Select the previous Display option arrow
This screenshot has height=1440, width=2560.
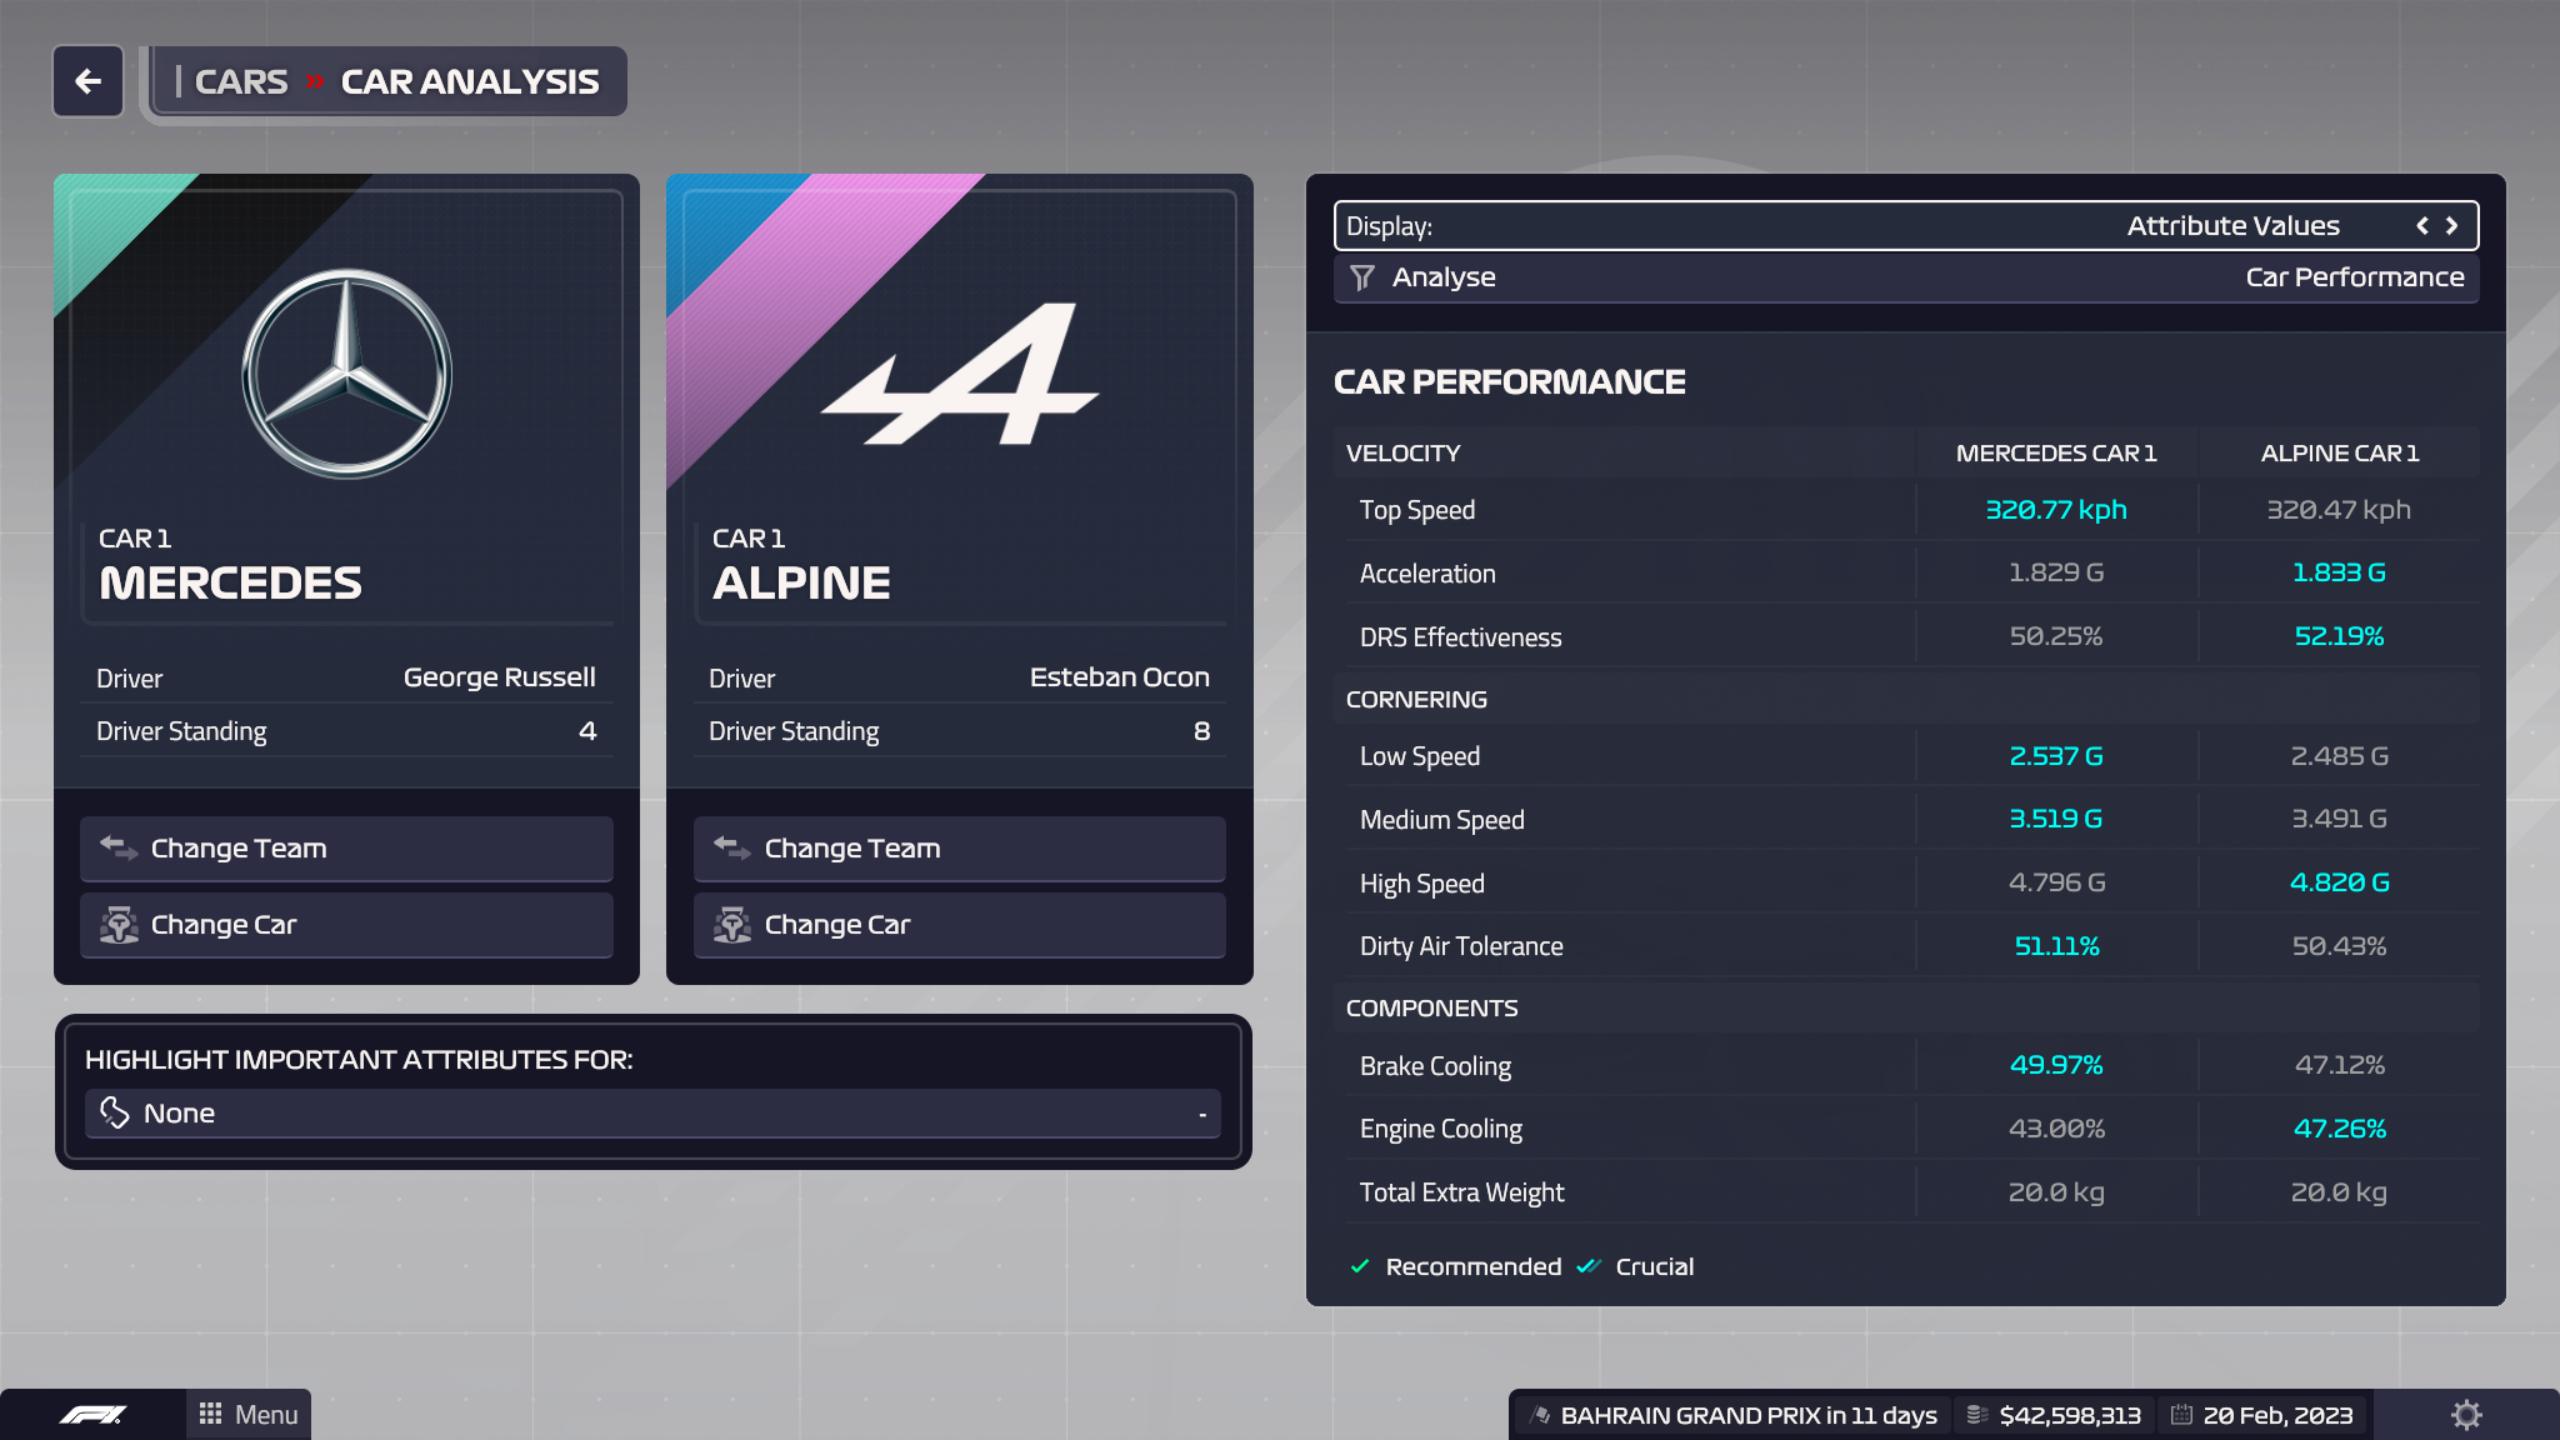tap(2422, 226)
